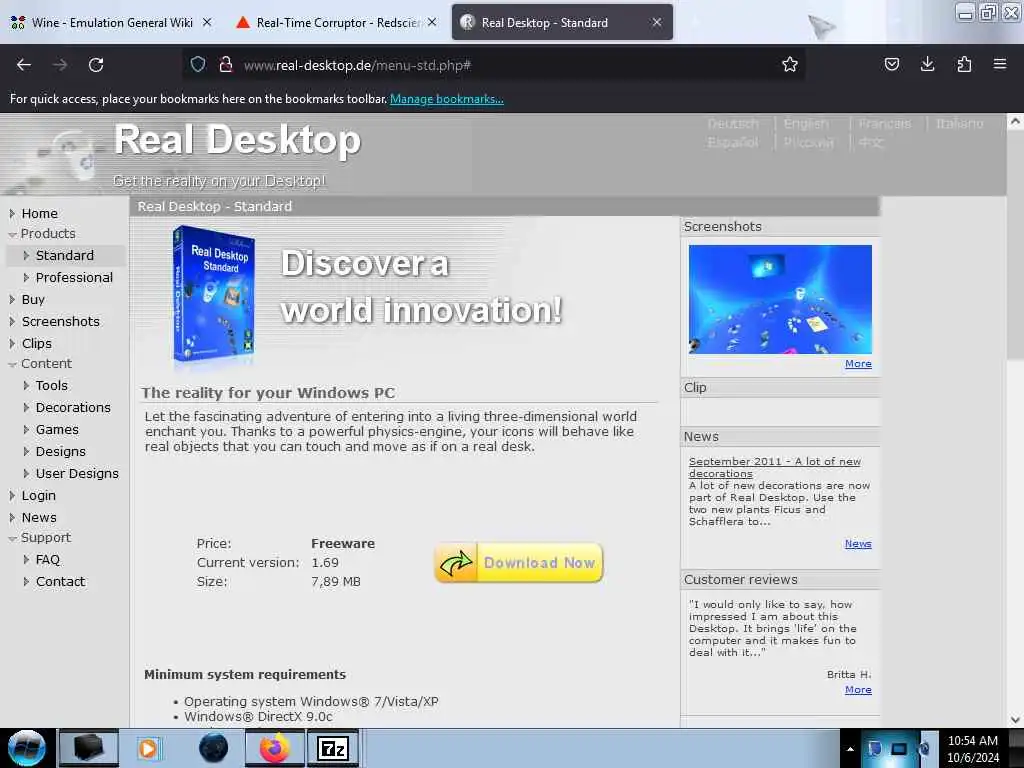
Task: Click the page scrollbar up arrow
Action: [x=1015, y=121]
